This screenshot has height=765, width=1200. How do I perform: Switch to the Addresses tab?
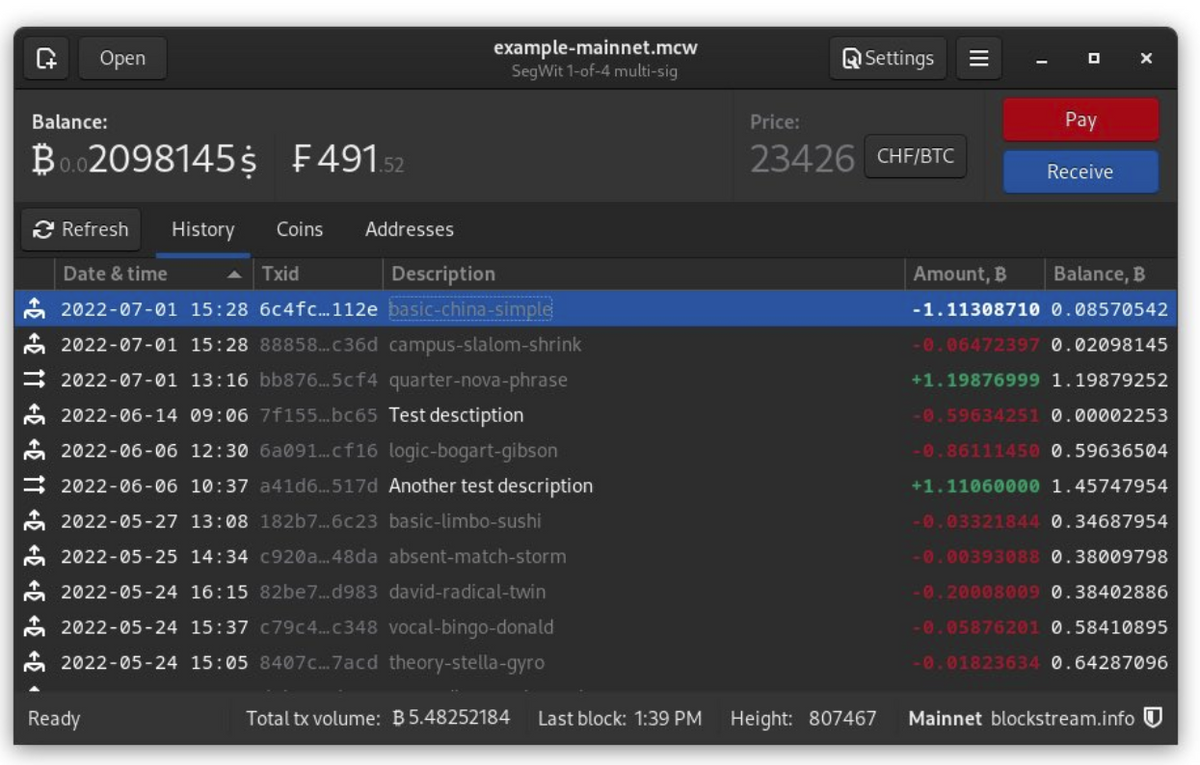point(409,230)
